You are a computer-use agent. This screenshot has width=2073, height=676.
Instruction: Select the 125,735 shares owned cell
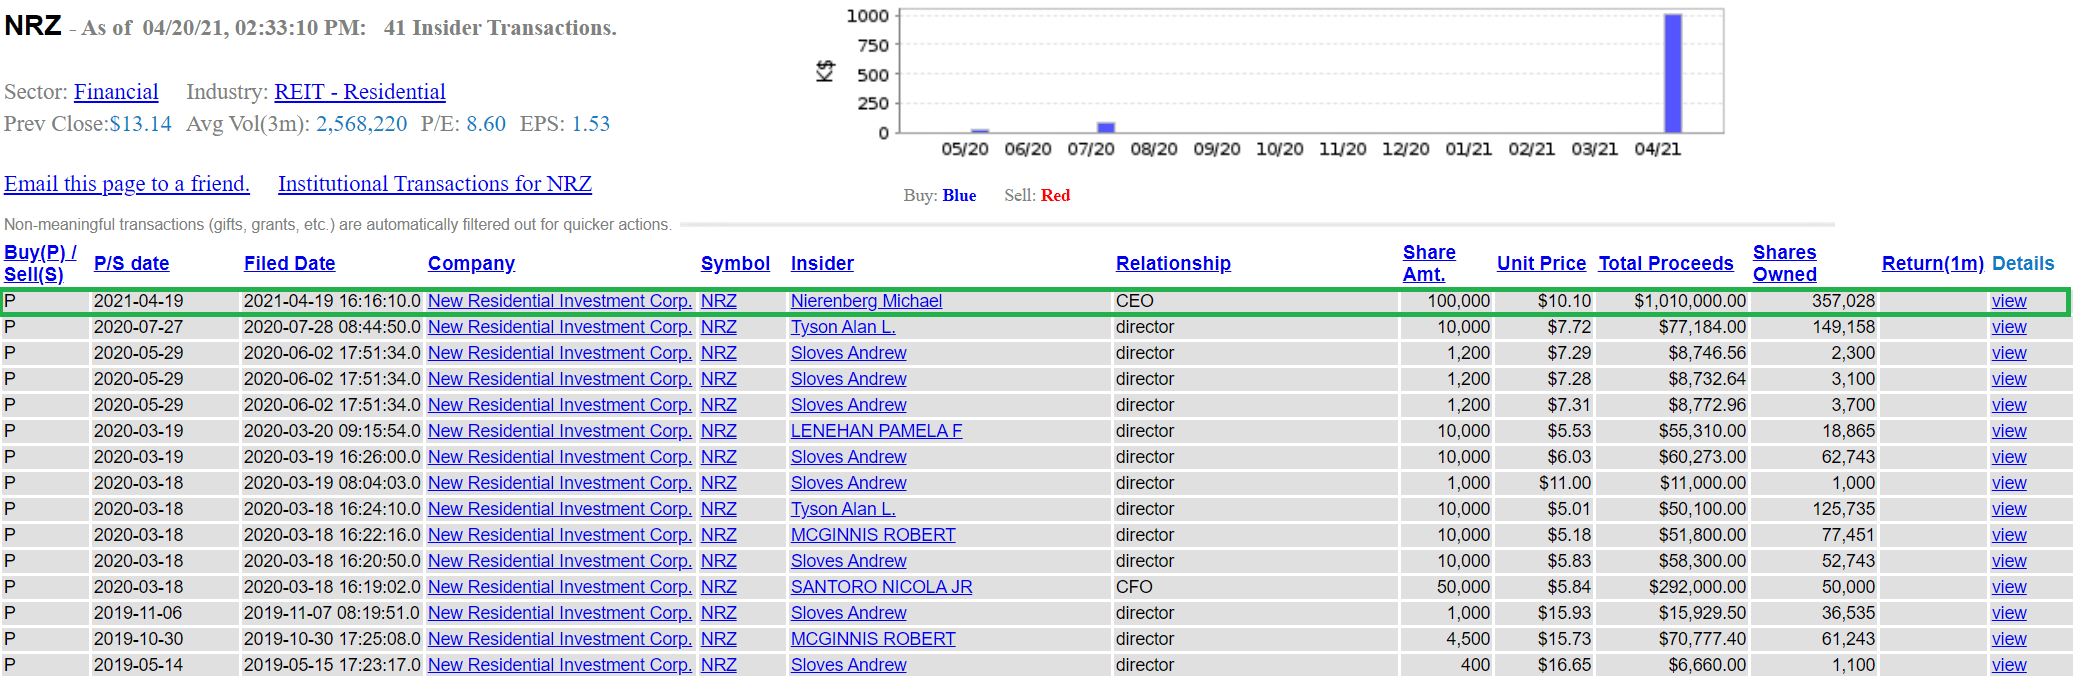click(1813, 509)
